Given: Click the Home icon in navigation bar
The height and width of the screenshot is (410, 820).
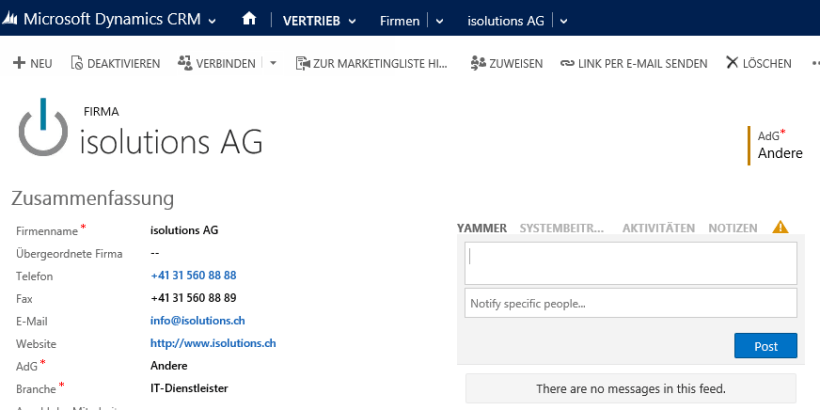Looking at the screenshot, I should (250, 19).
